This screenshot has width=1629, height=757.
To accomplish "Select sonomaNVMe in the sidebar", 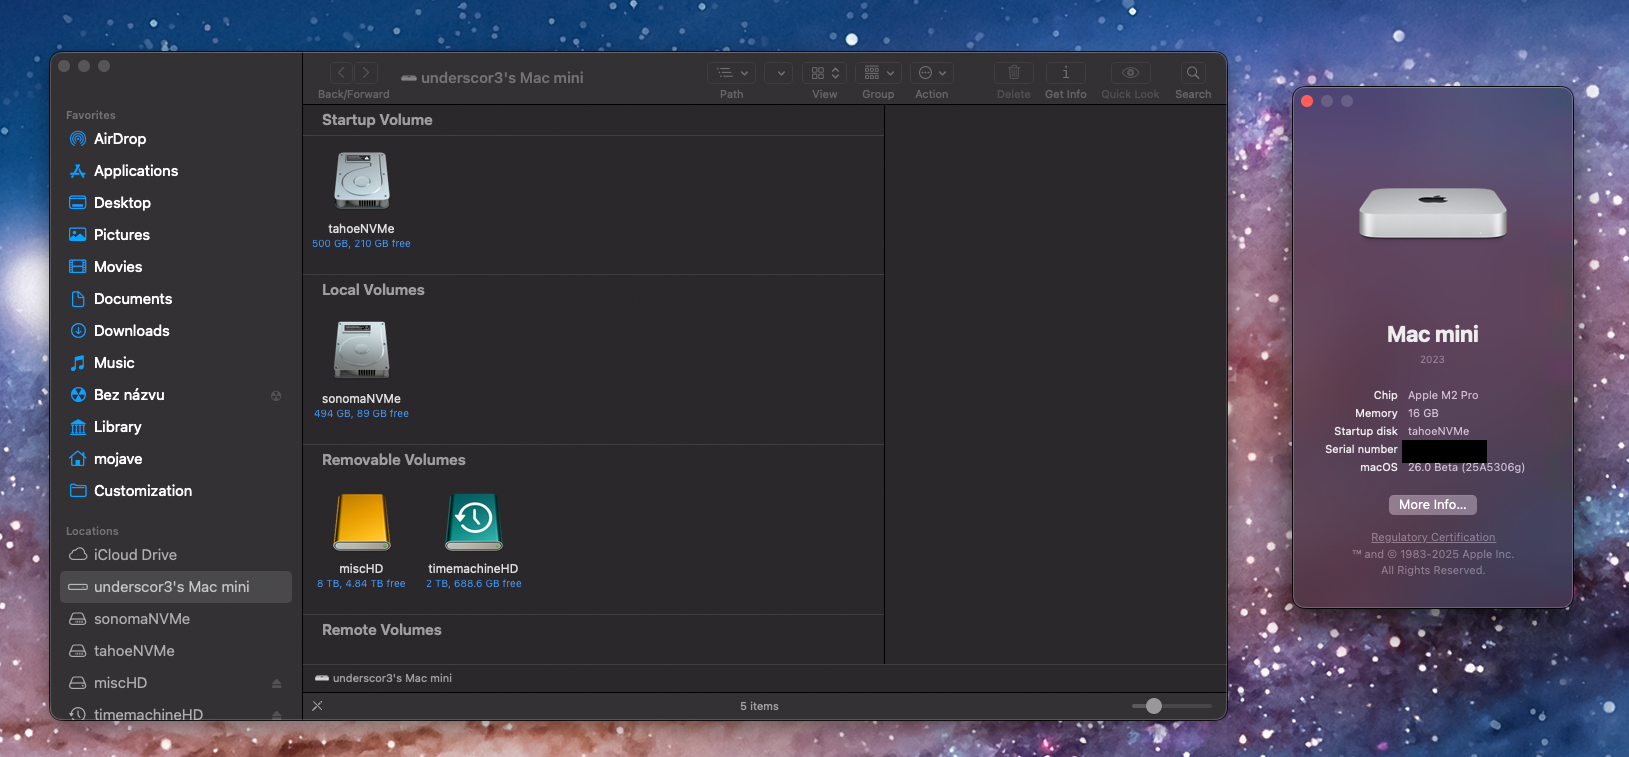I will pos(176,619).
